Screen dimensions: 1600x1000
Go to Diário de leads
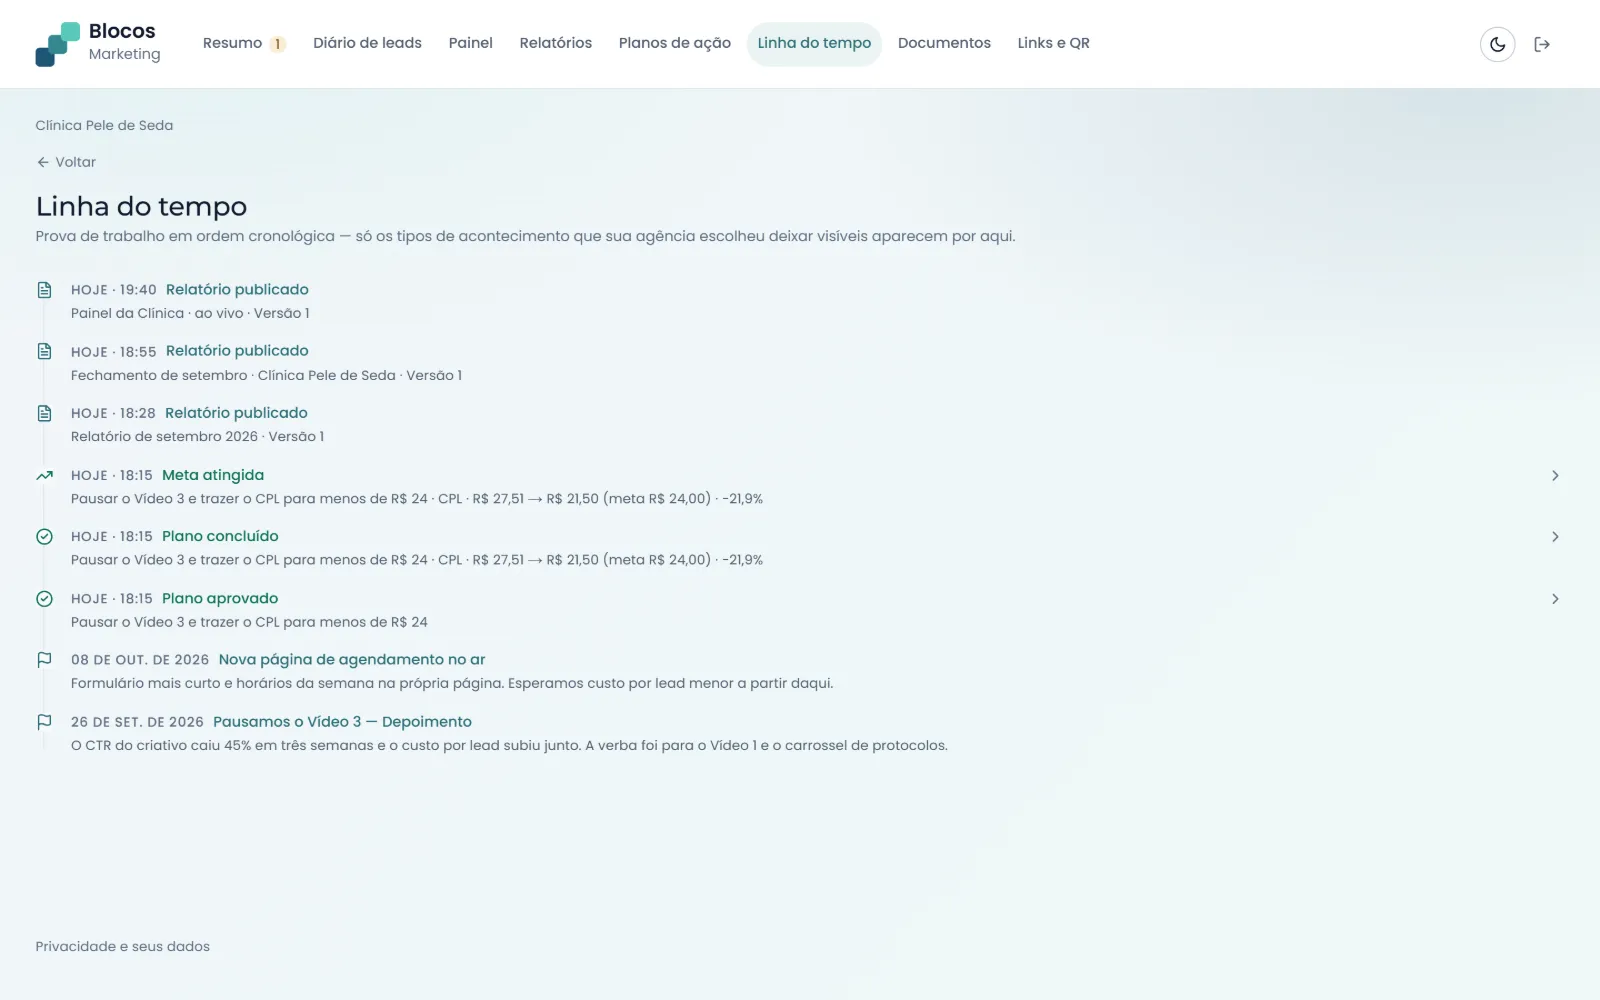click(367, 43)
